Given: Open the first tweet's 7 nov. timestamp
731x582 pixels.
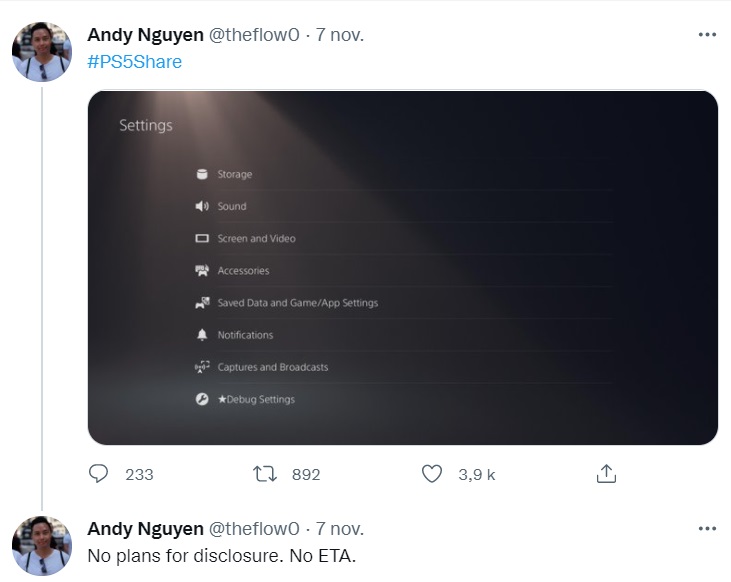Looking at the screenshot, I should click(340, 35).
